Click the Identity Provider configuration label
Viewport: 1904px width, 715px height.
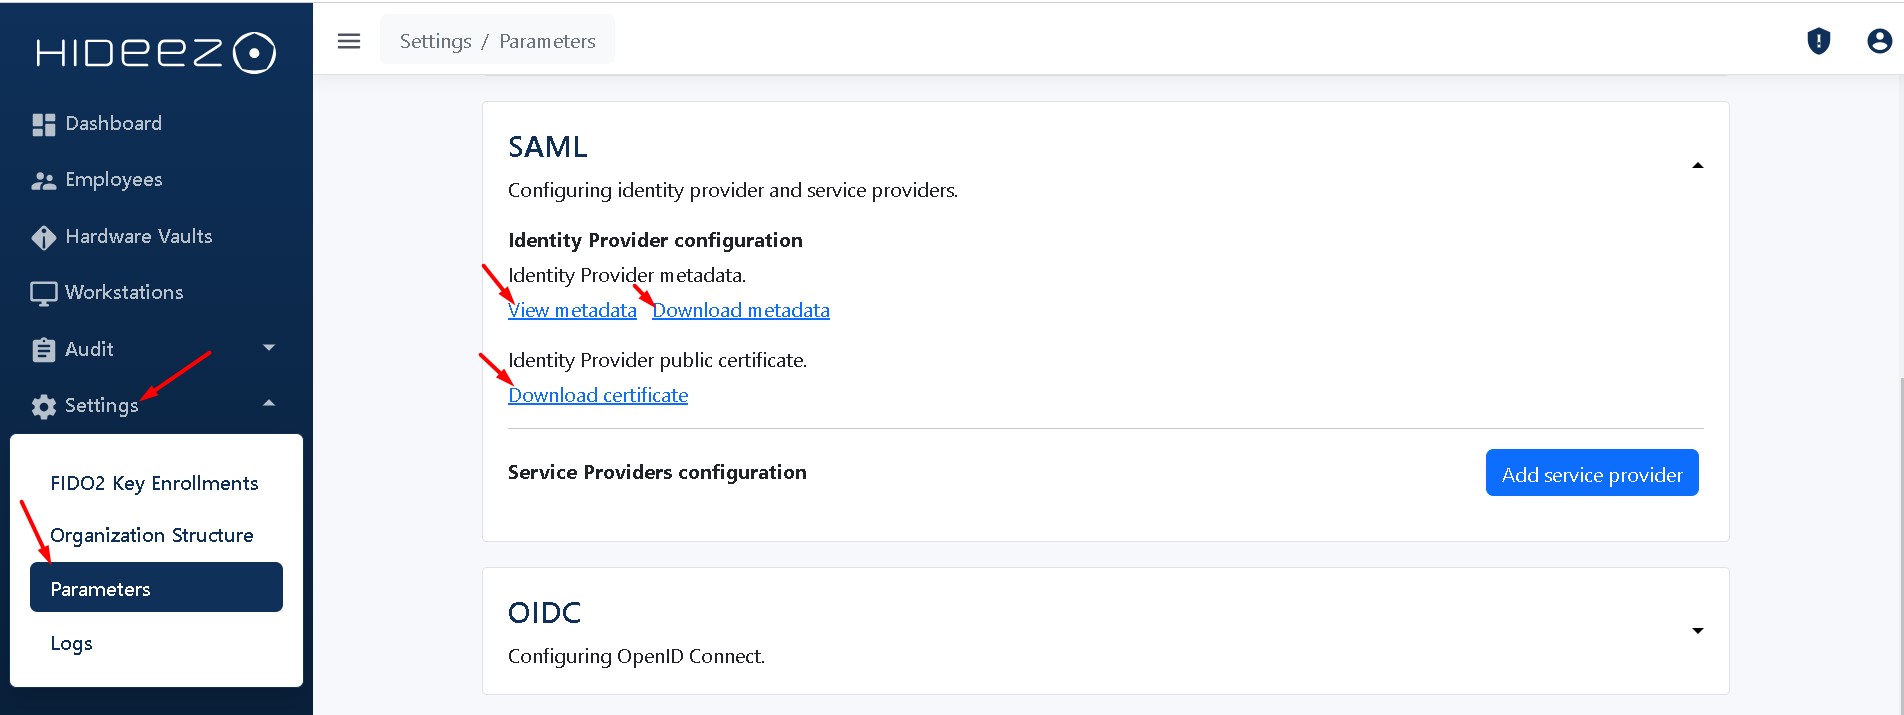point(655,240)
